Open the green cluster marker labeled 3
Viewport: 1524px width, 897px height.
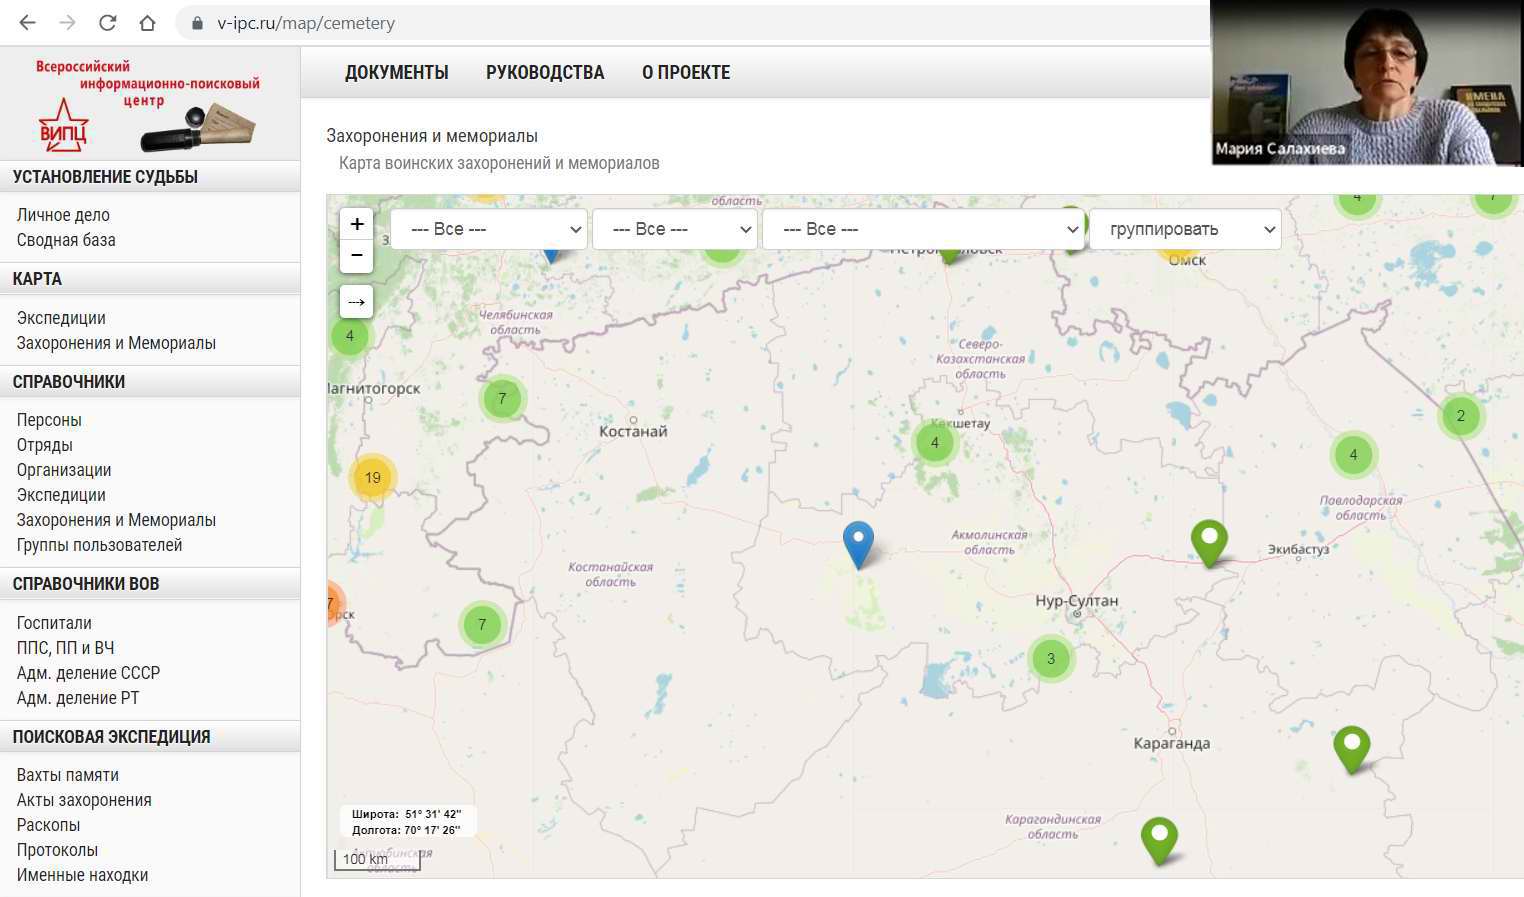point(1050,659)
